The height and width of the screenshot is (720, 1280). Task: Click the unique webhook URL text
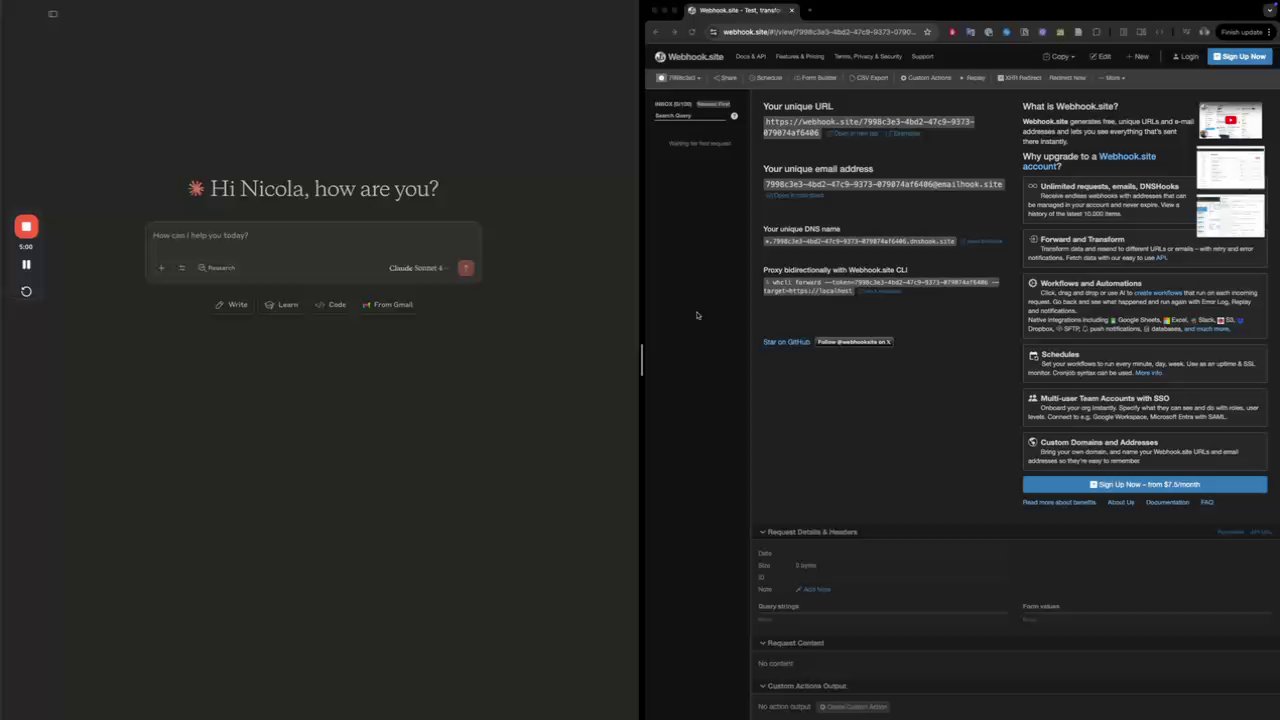coord(869,127)
